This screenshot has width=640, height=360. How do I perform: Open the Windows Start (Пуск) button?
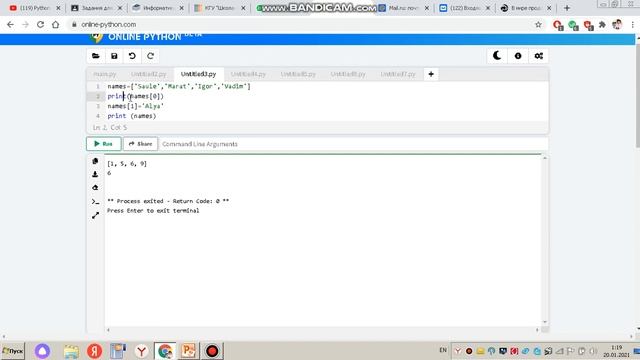(13, 351)
